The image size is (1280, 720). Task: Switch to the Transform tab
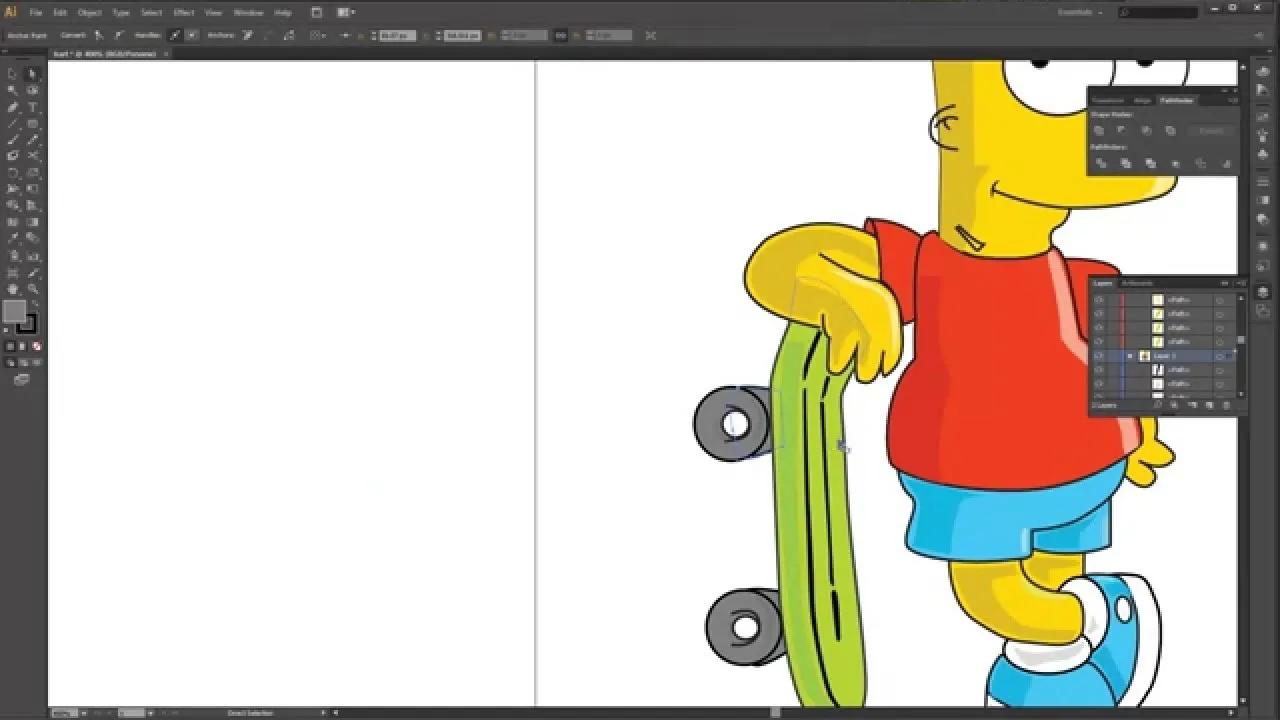pos(1108,100)
